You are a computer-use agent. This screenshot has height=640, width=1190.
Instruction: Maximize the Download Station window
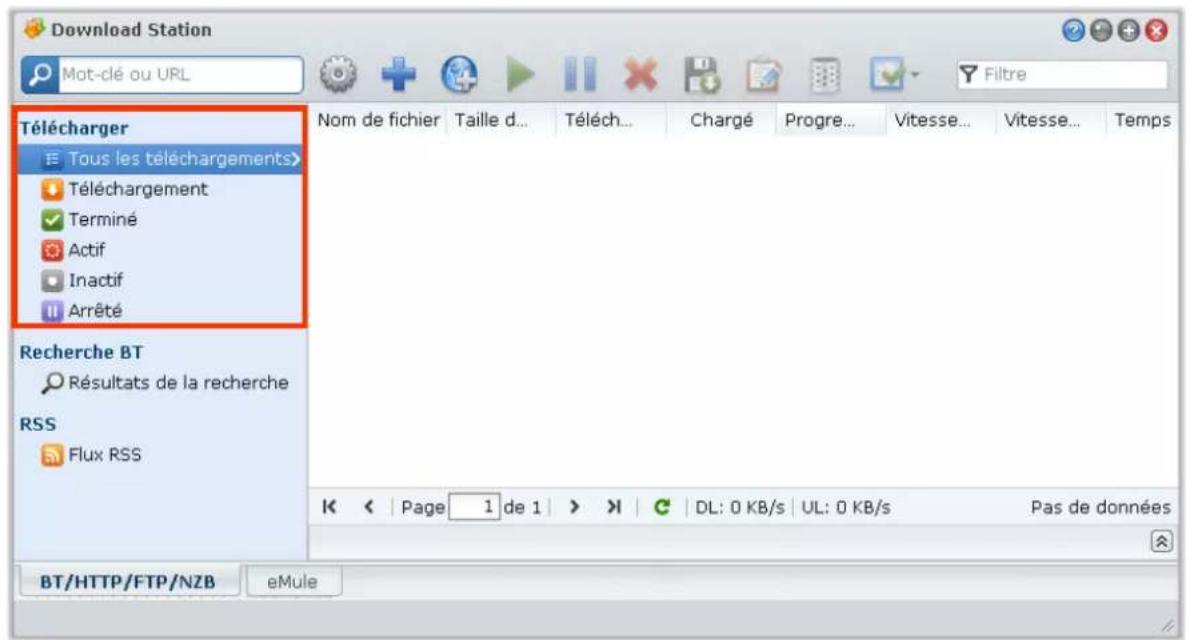click(x=1129, y=30)
